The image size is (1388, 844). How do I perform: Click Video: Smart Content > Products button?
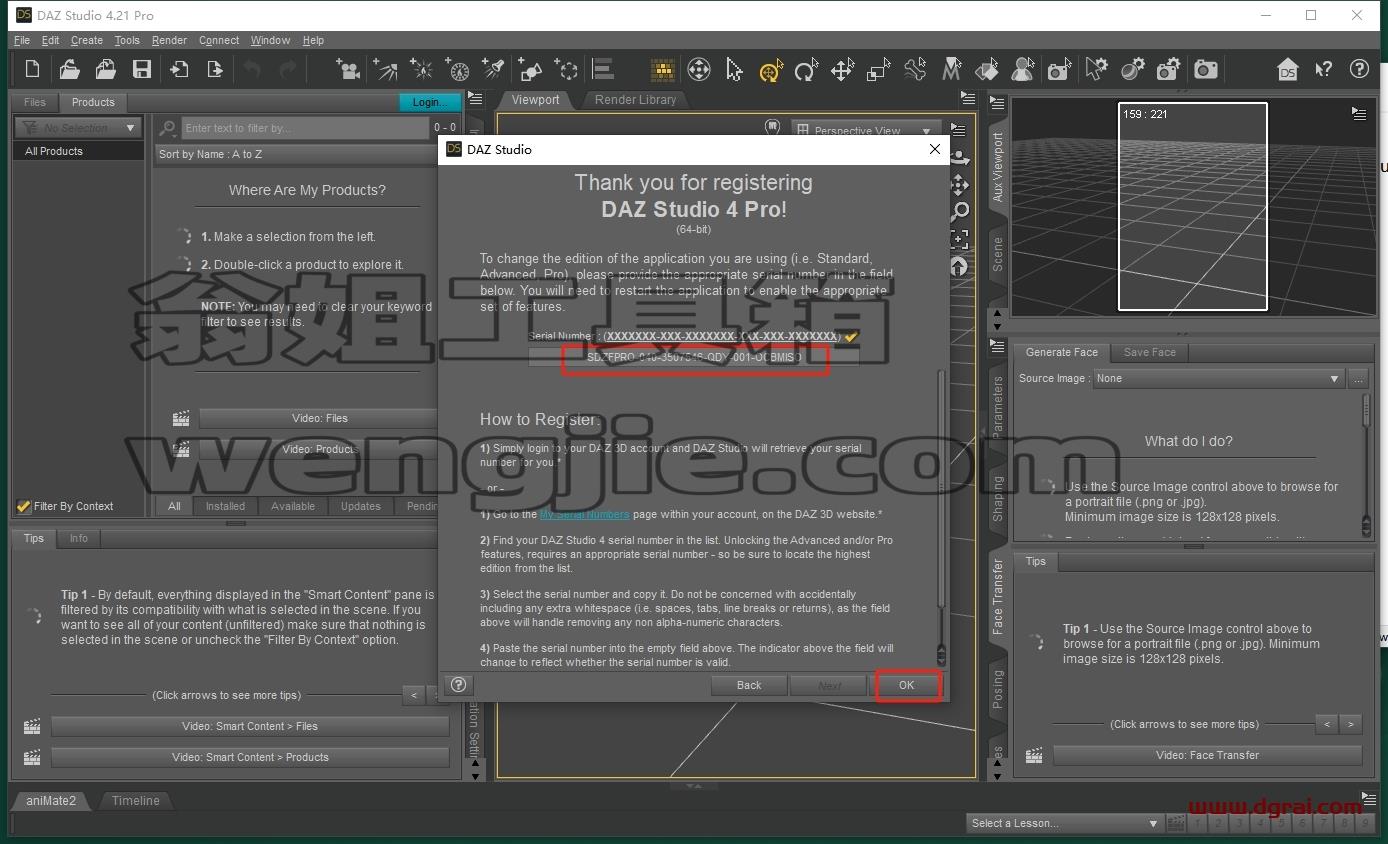(x=250, y=757)
